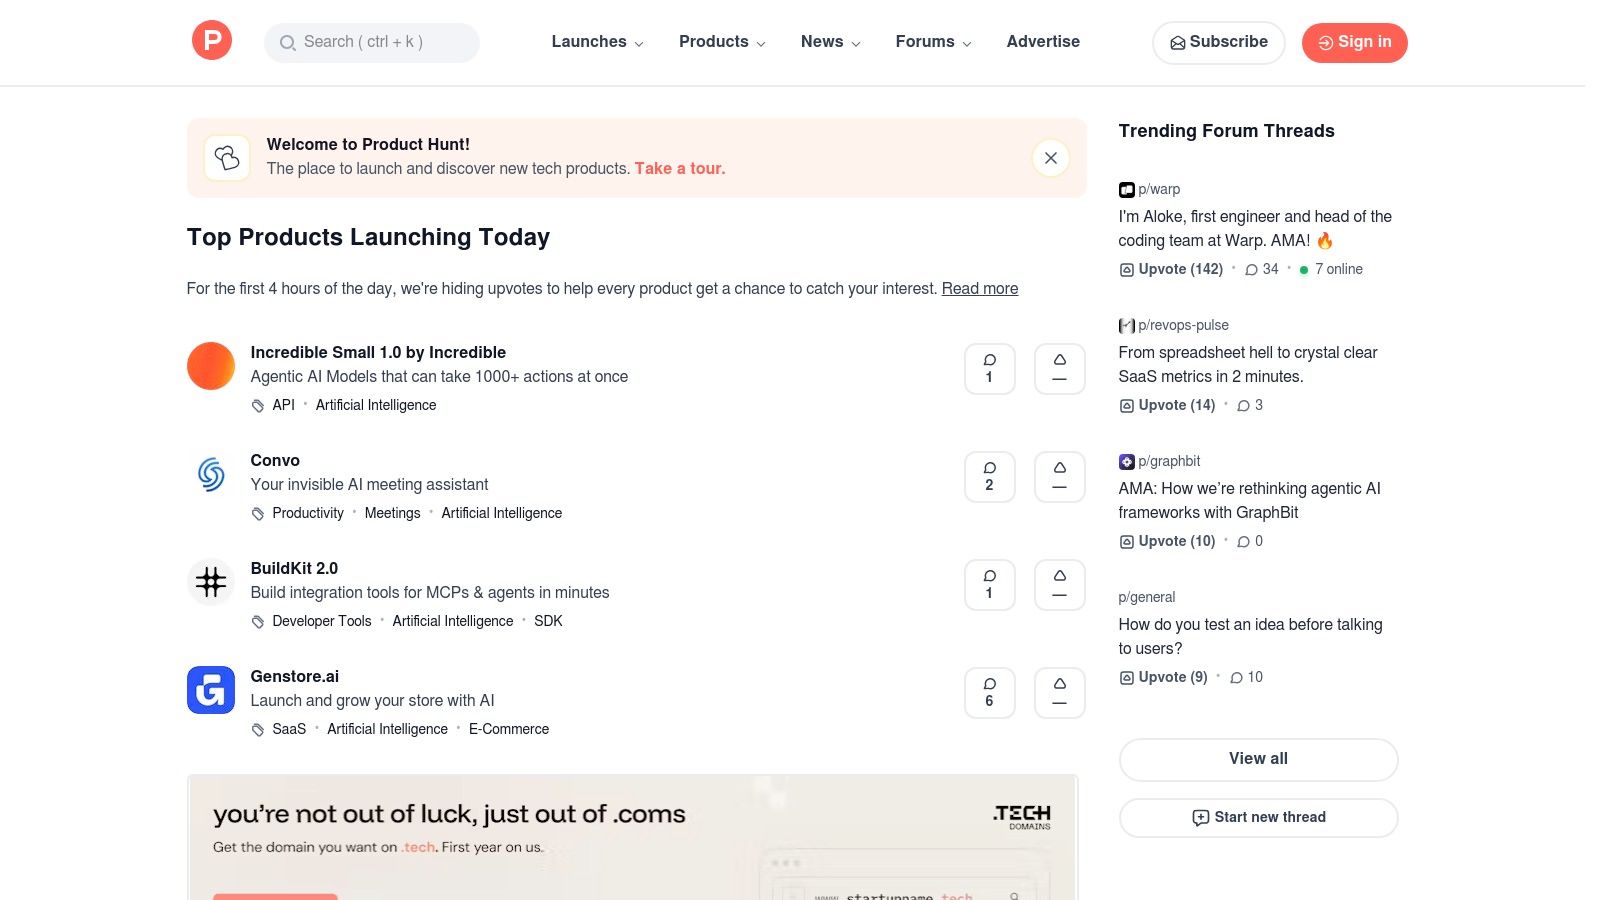Open the p/general forum link
The image size is (1600, 900).
point(1147,597)
